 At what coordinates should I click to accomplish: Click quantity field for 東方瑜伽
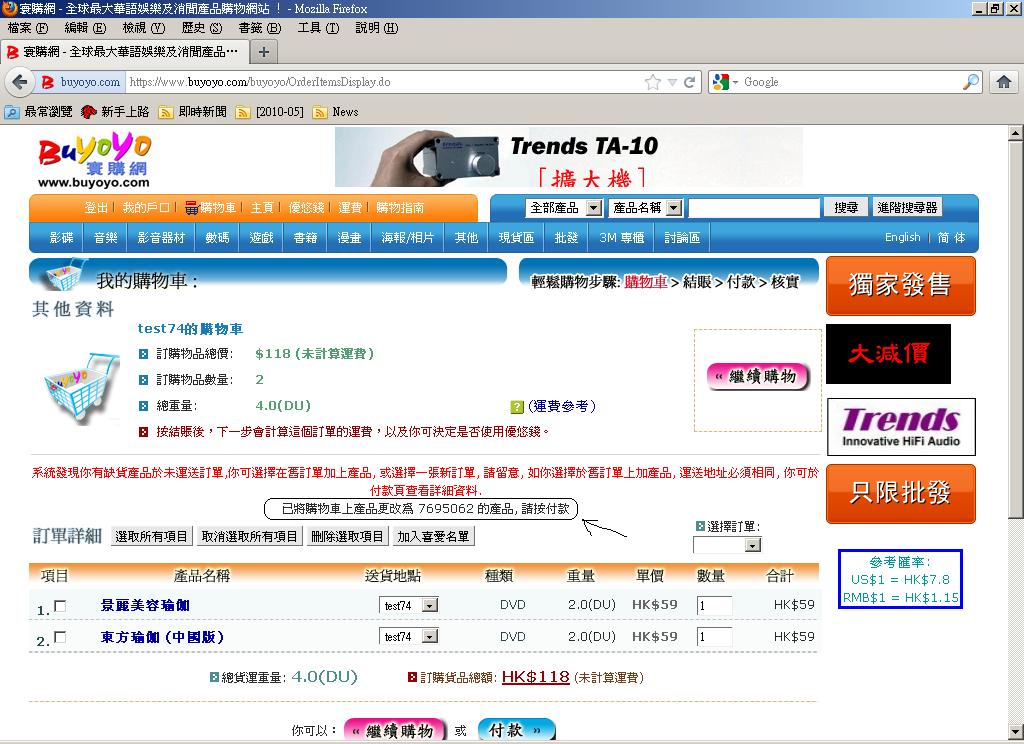coord(714,637)
